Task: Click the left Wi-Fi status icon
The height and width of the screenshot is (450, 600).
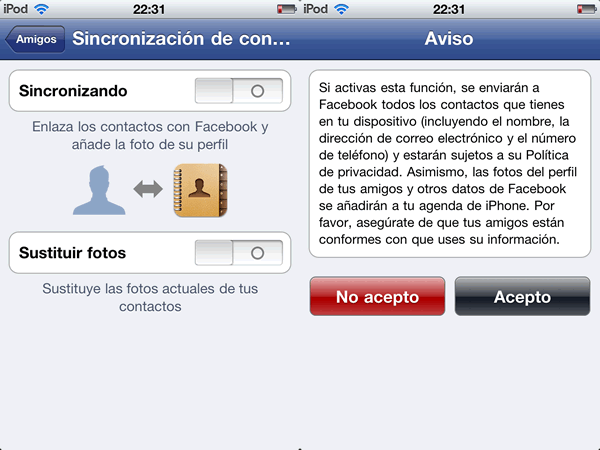Action: [41, 9]
